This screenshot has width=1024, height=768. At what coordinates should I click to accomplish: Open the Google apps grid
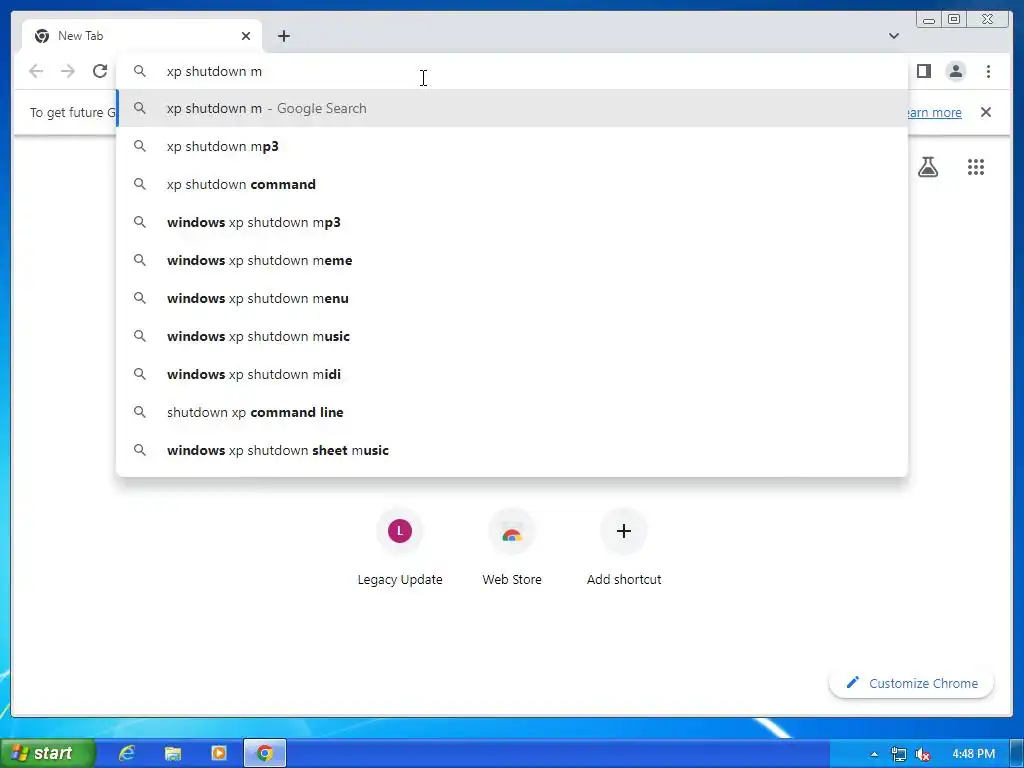[975, 167]
